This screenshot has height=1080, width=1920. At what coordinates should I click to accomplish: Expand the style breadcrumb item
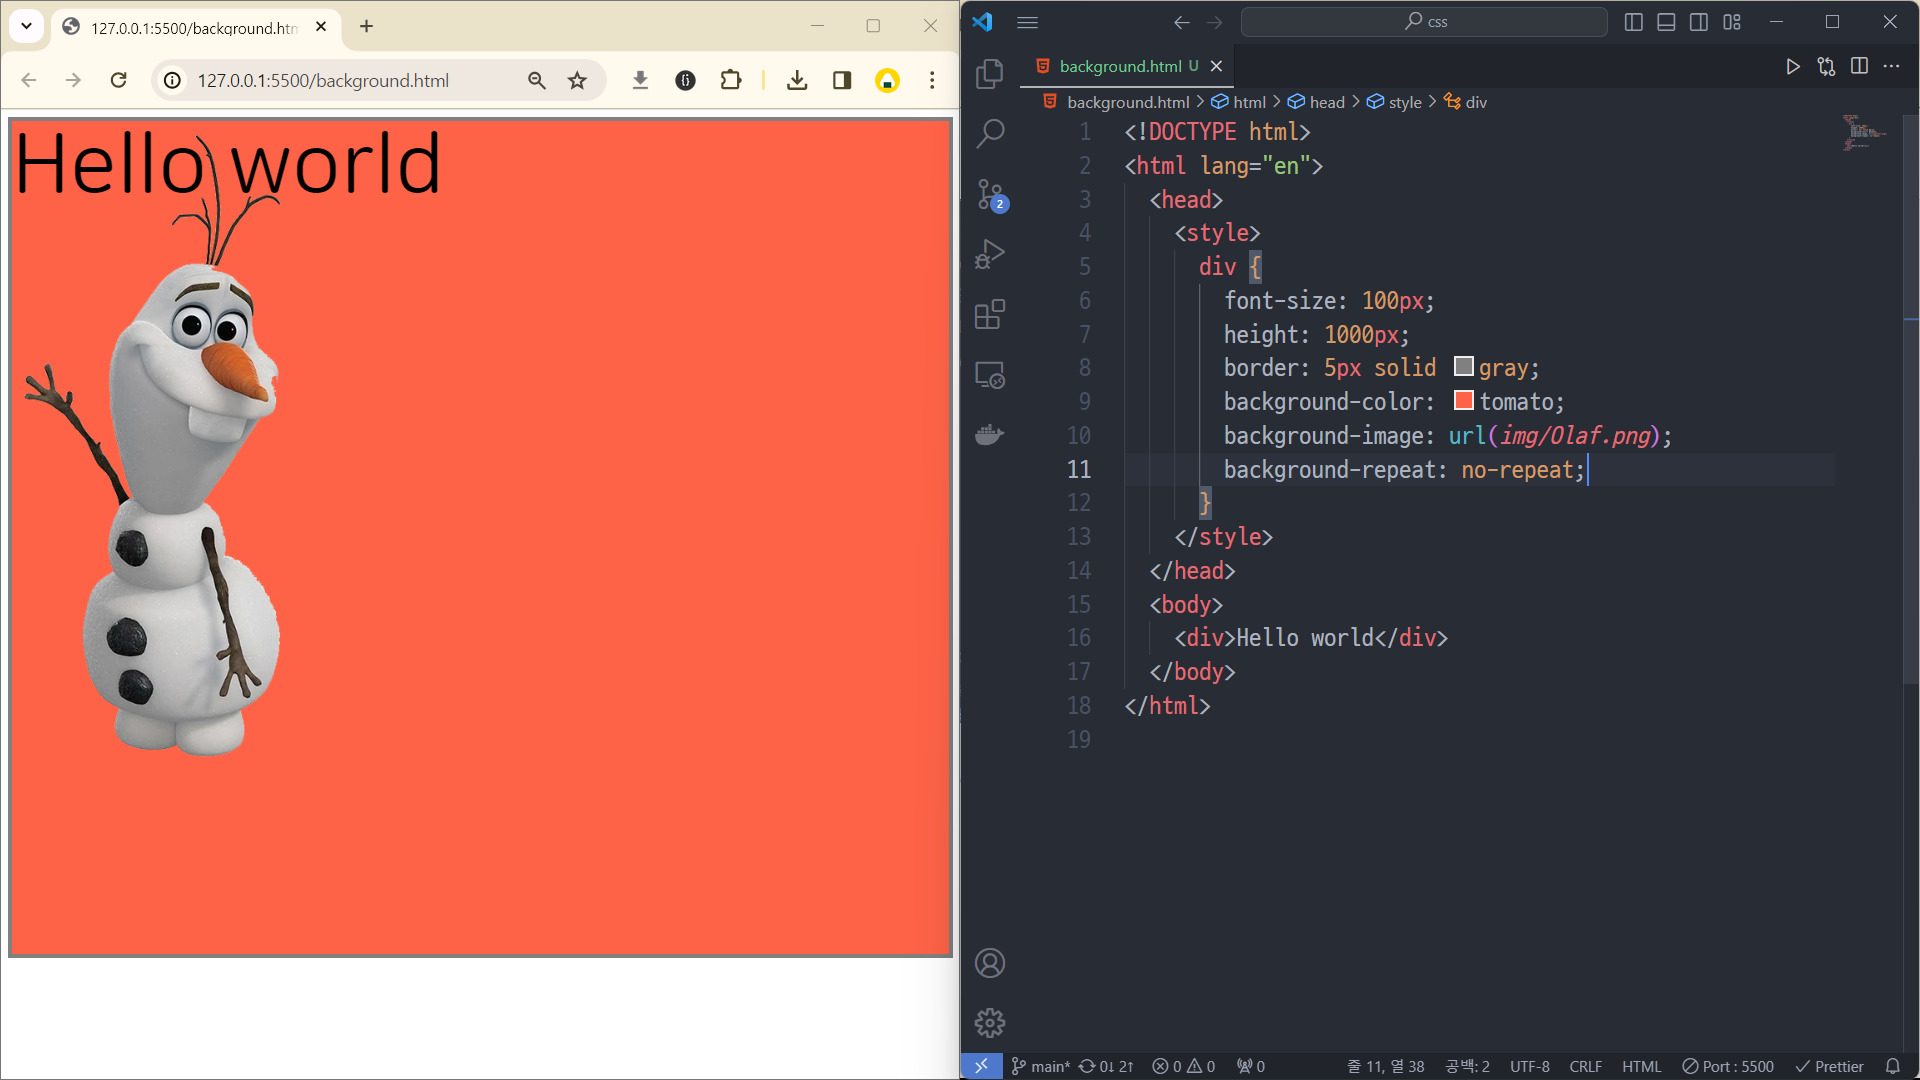pyautogui.click(x=1404, y=102)
